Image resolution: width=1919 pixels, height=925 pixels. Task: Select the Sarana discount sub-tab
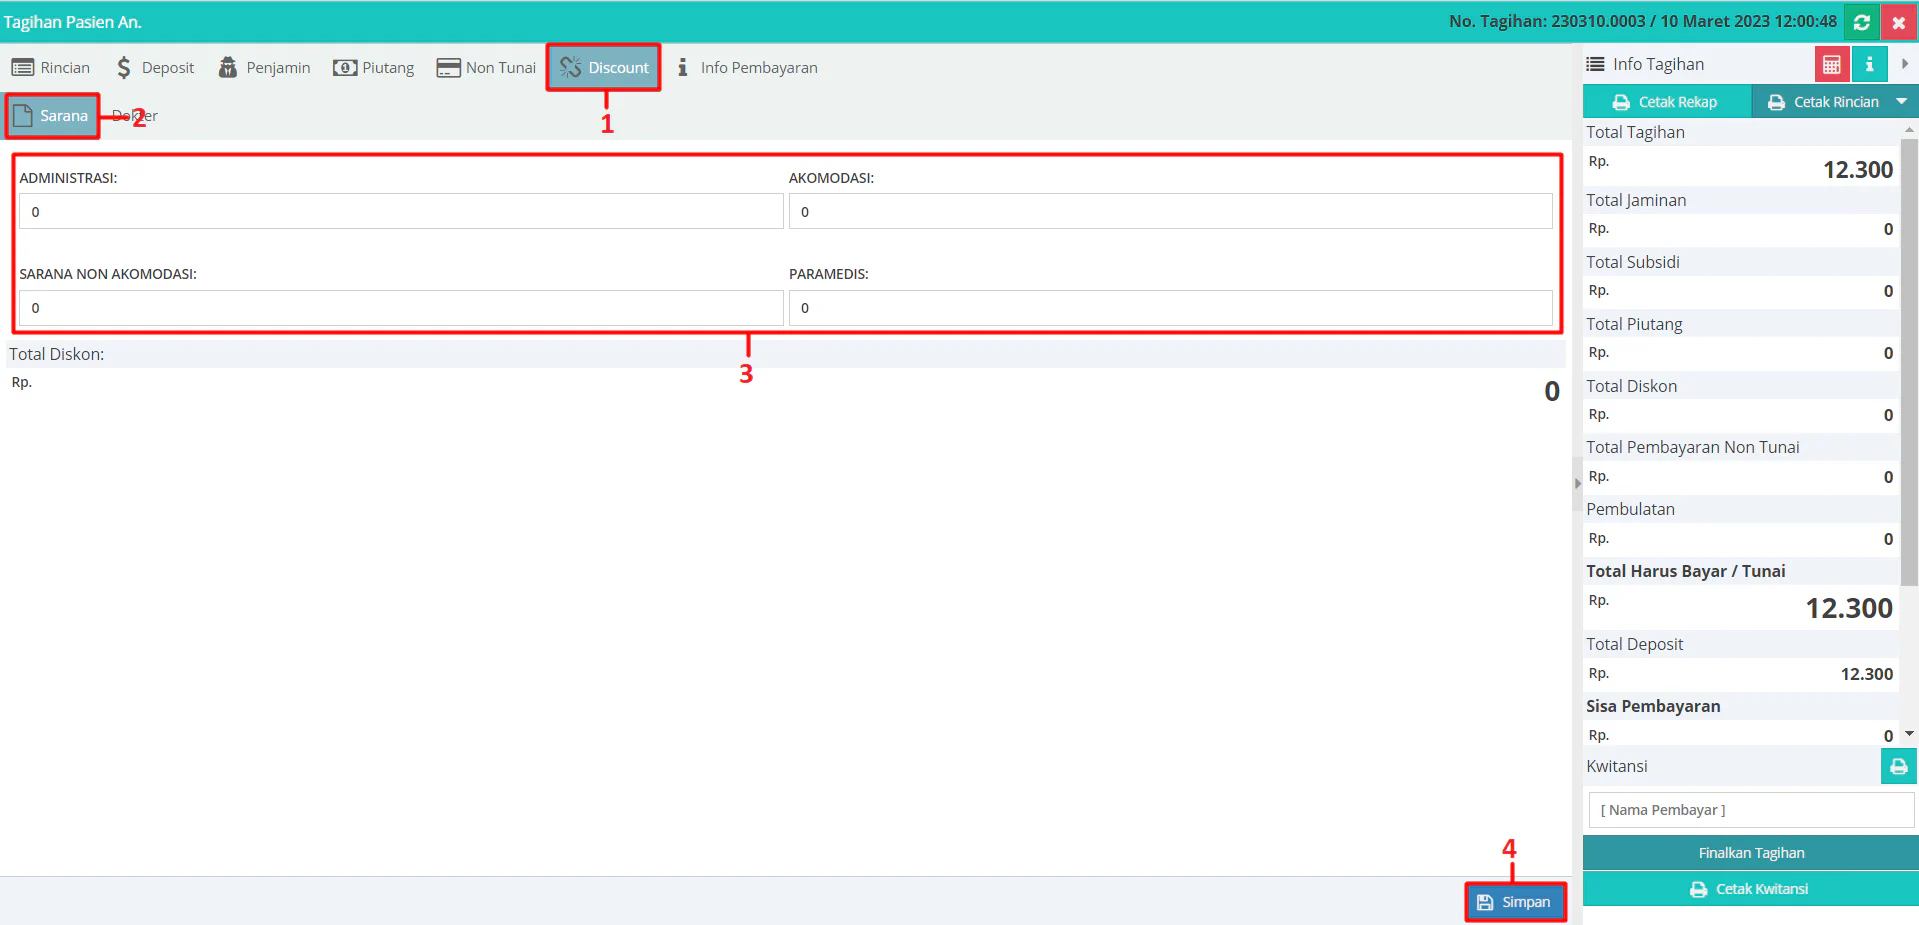click(53, 116)
